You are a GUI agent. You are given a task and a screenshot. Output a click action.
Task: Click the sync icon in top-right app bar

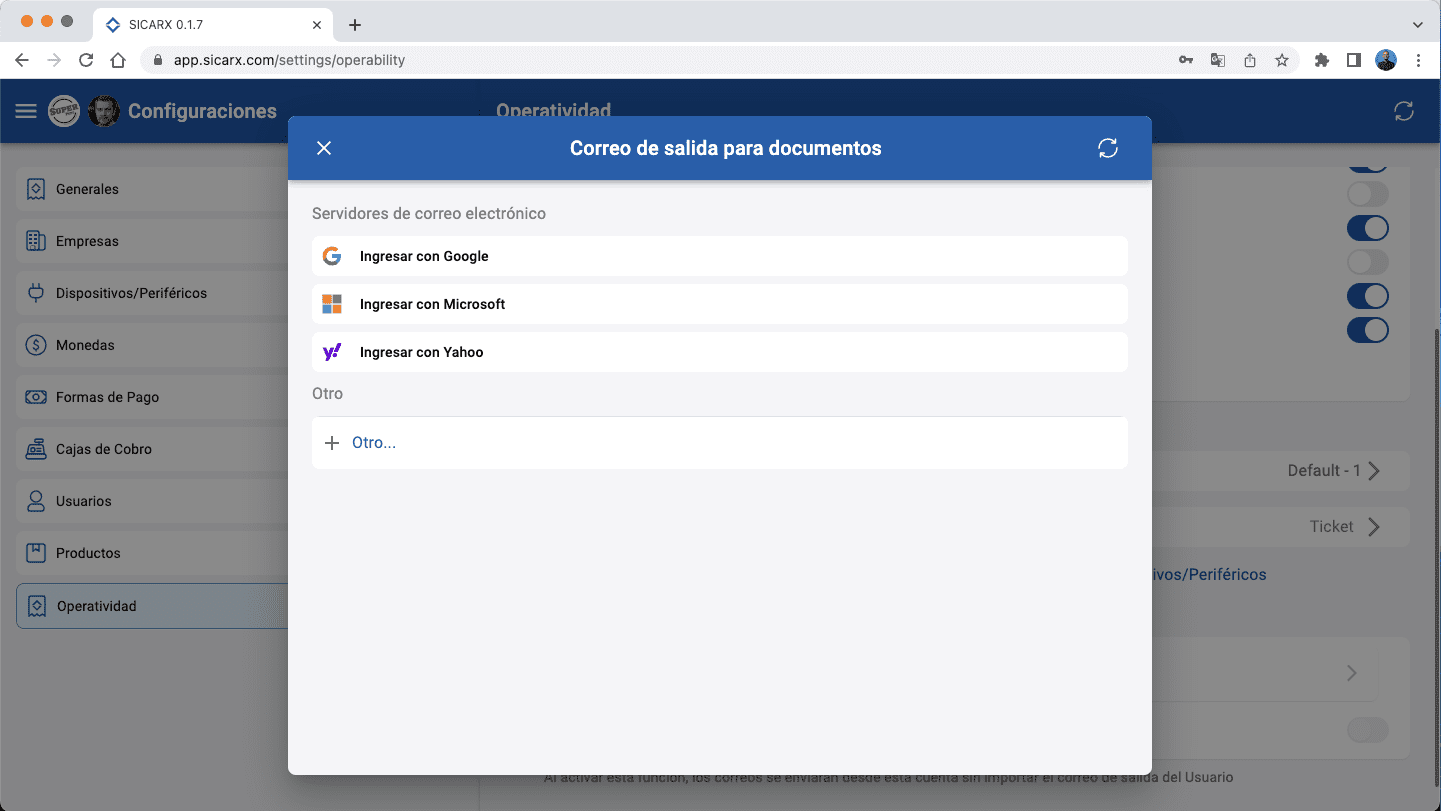coord(1404,111)
